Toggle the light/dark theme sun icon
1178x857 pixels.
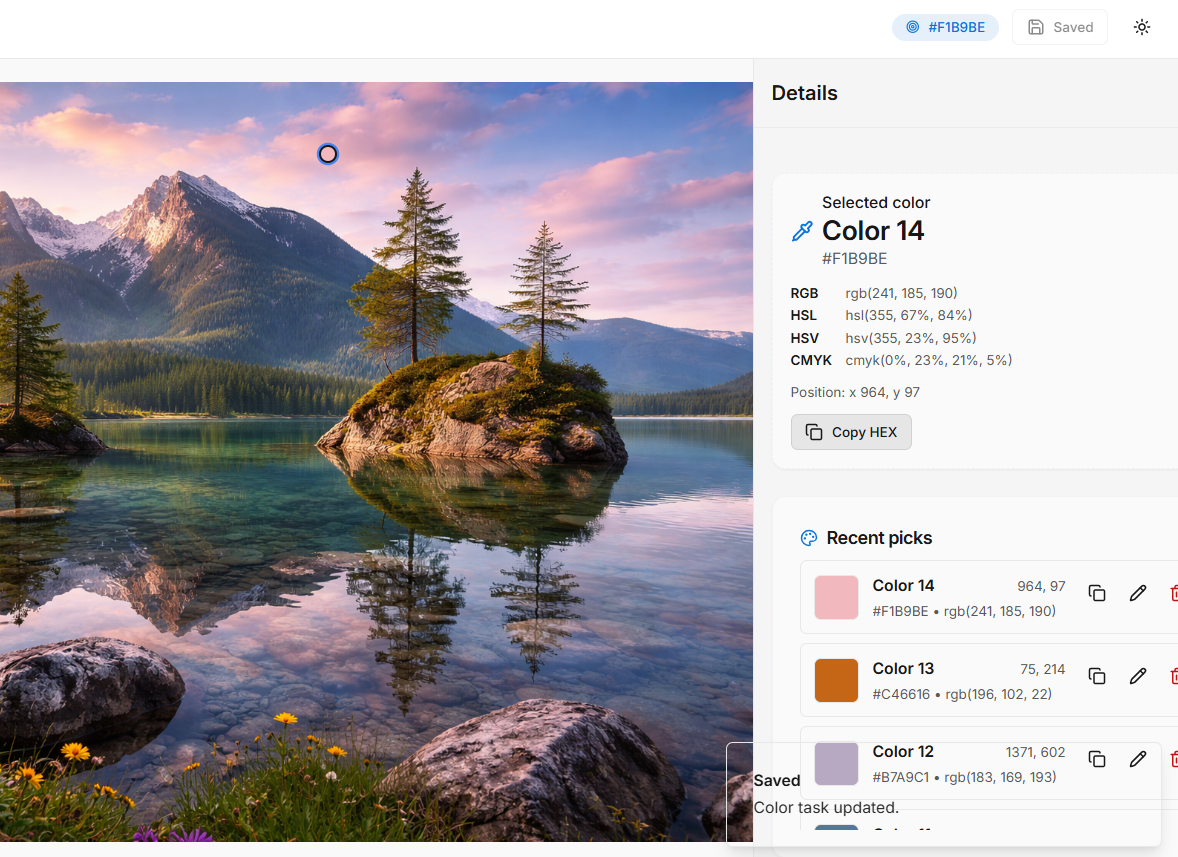pos(1142,27)
